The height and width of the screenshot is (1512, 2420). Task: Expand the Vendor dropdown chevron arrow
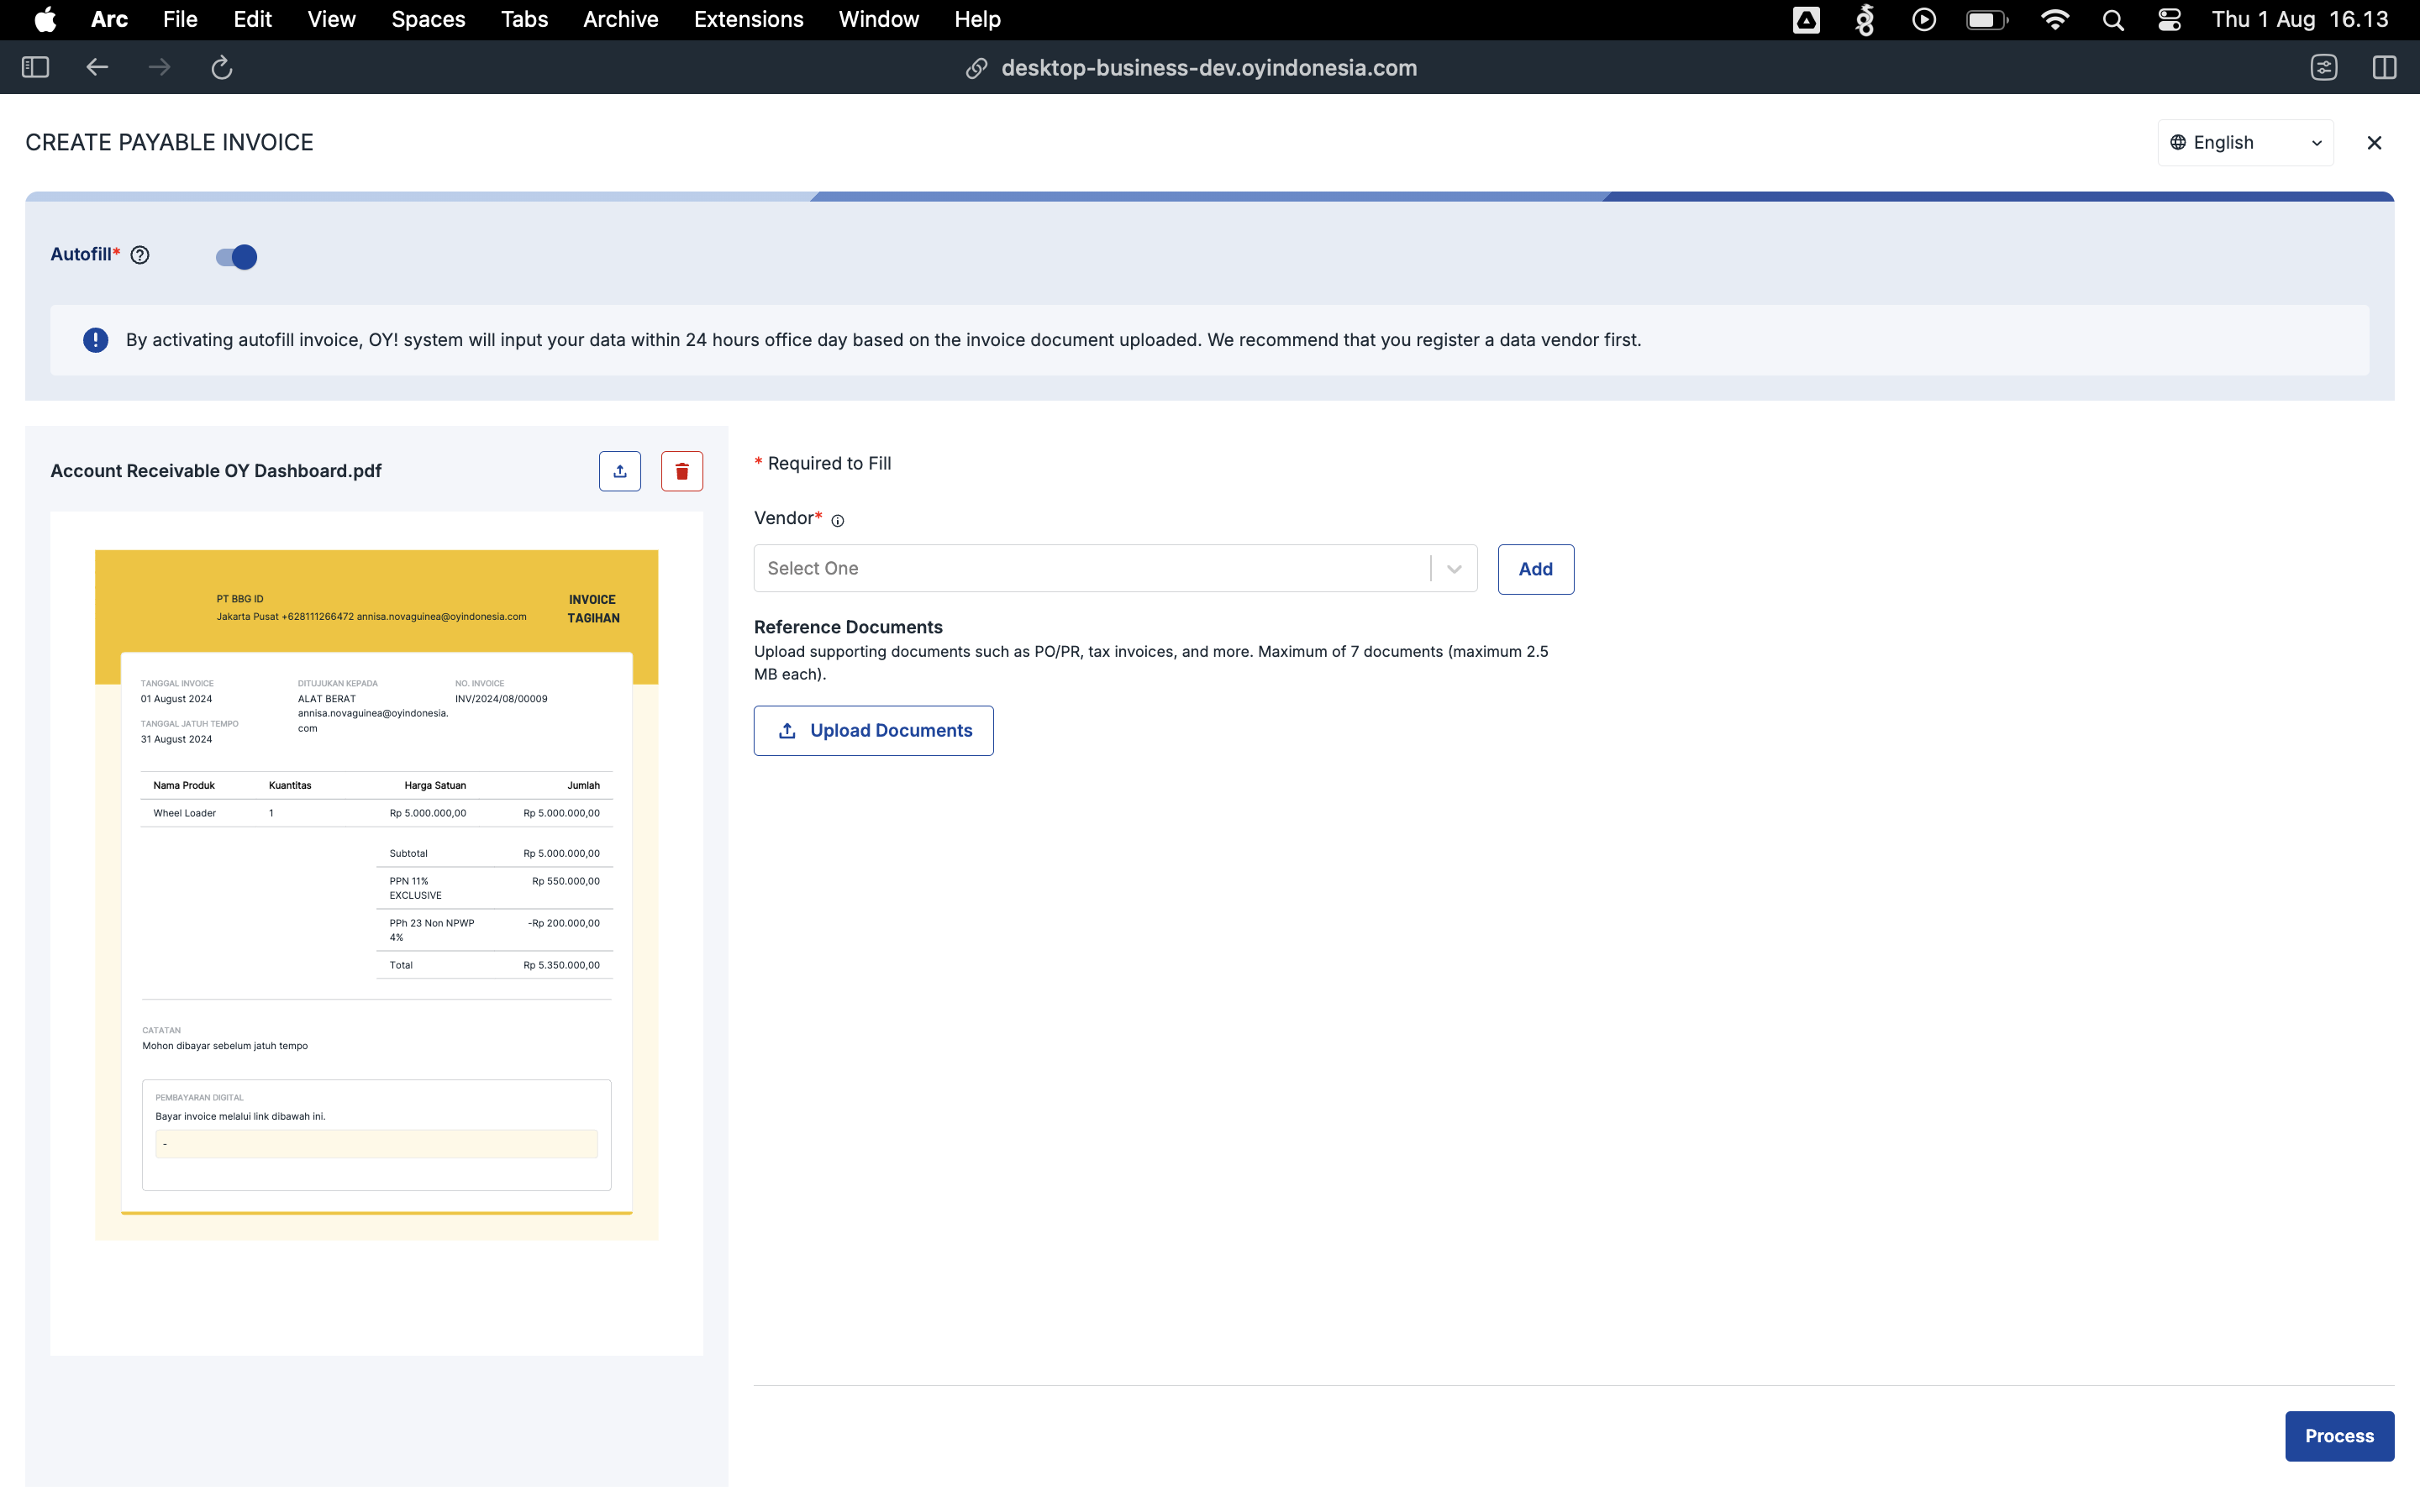1452,568
